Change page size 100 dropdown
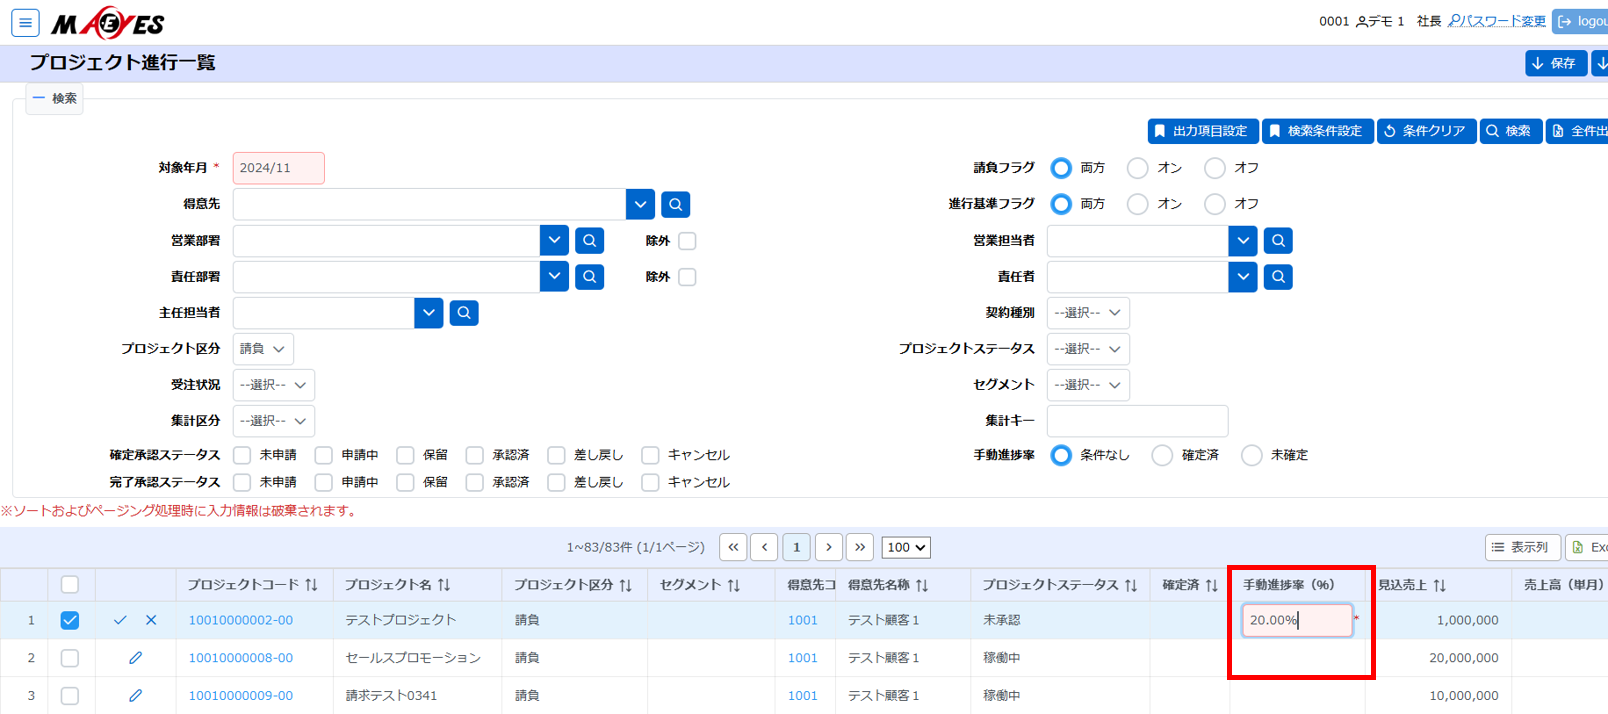 click(x=907, y=547)
